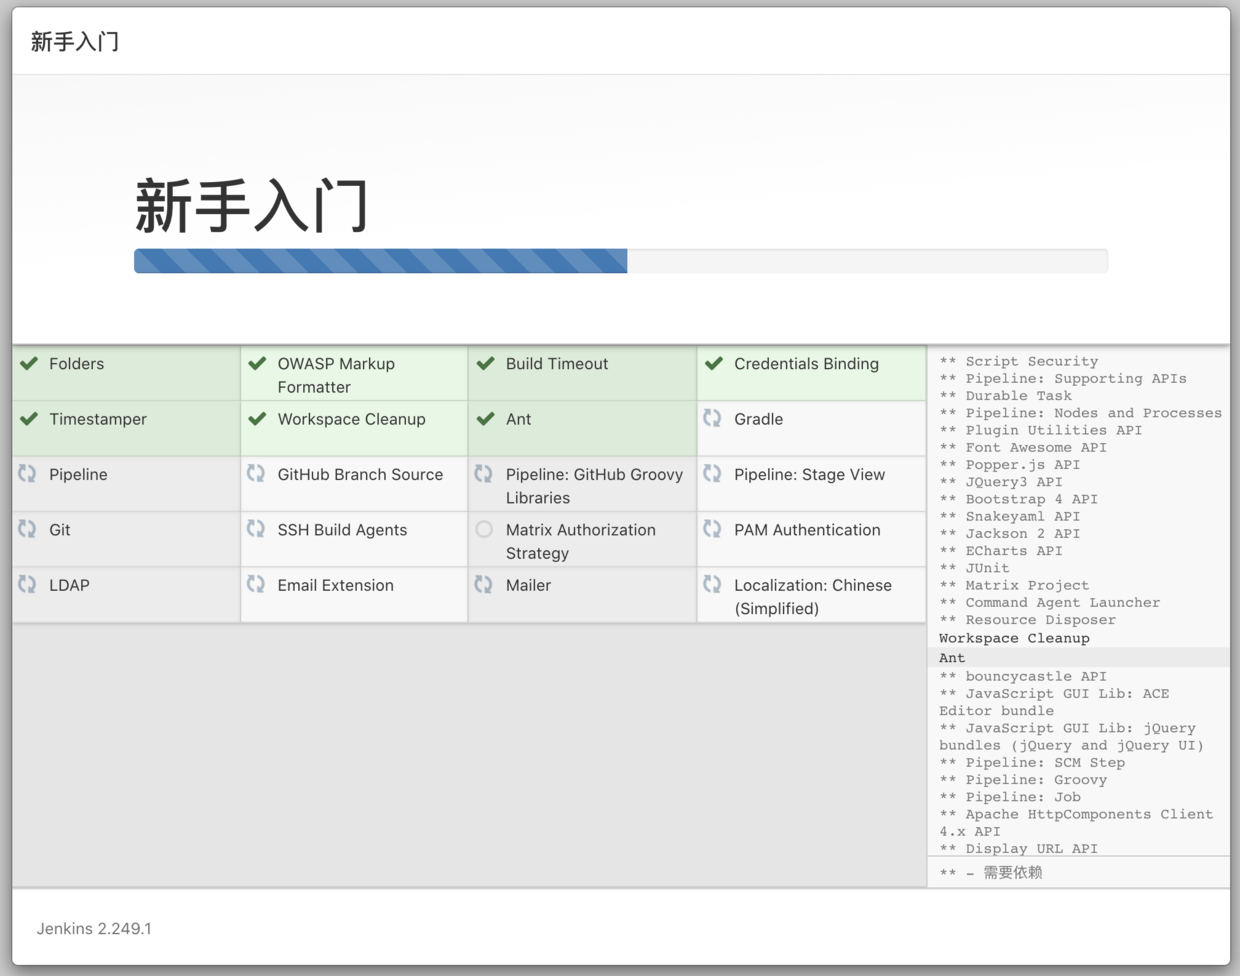Click the installing icon next to Pipeline
1240x976 pixels.
pyautogui.click(x=27, y=473)
